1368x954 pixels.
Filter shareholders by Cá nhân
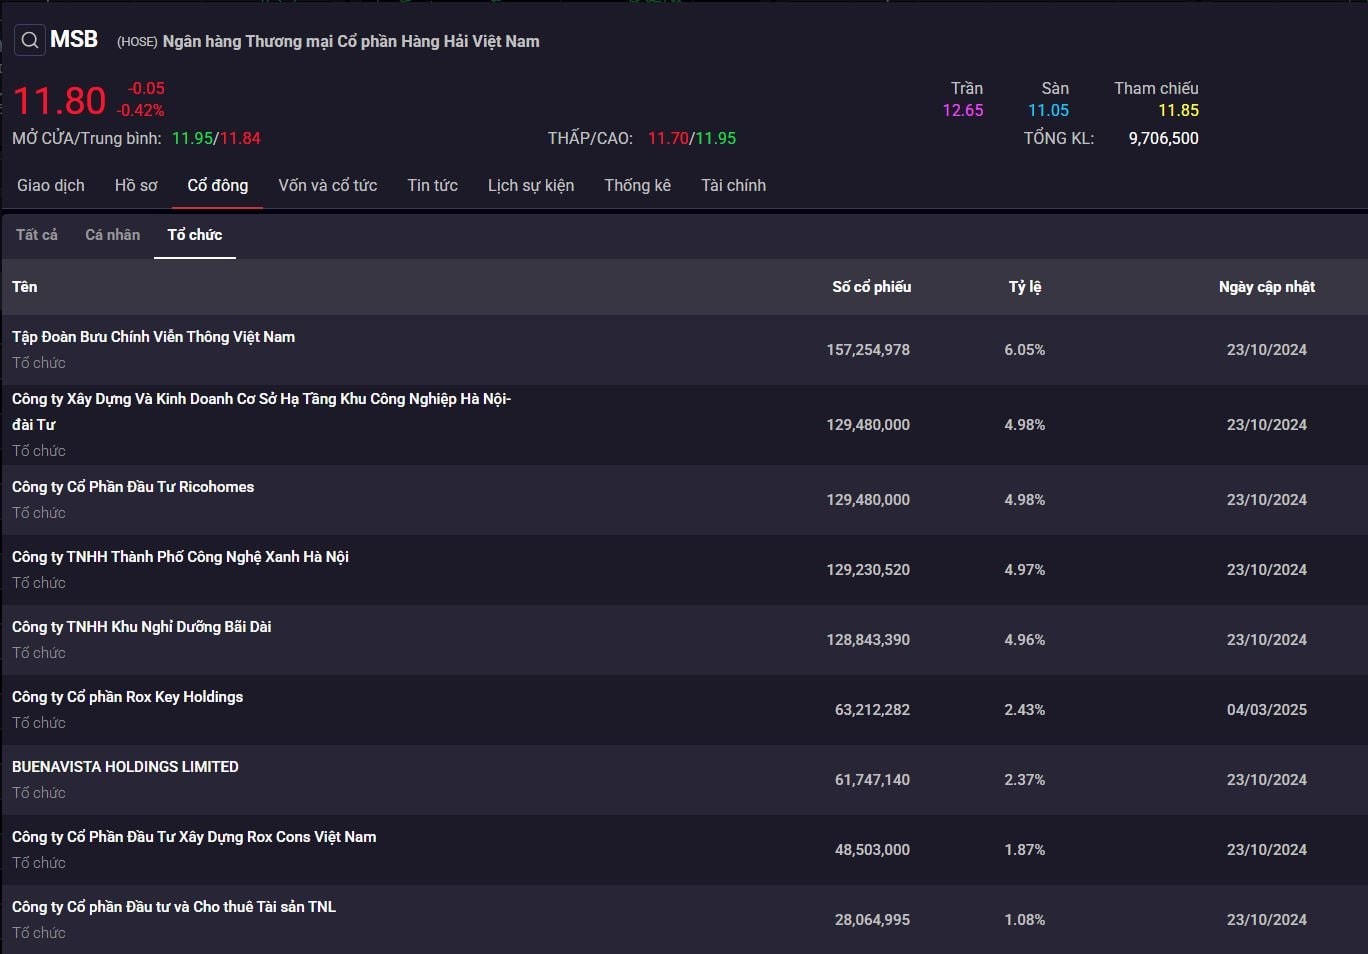[112, 234]
